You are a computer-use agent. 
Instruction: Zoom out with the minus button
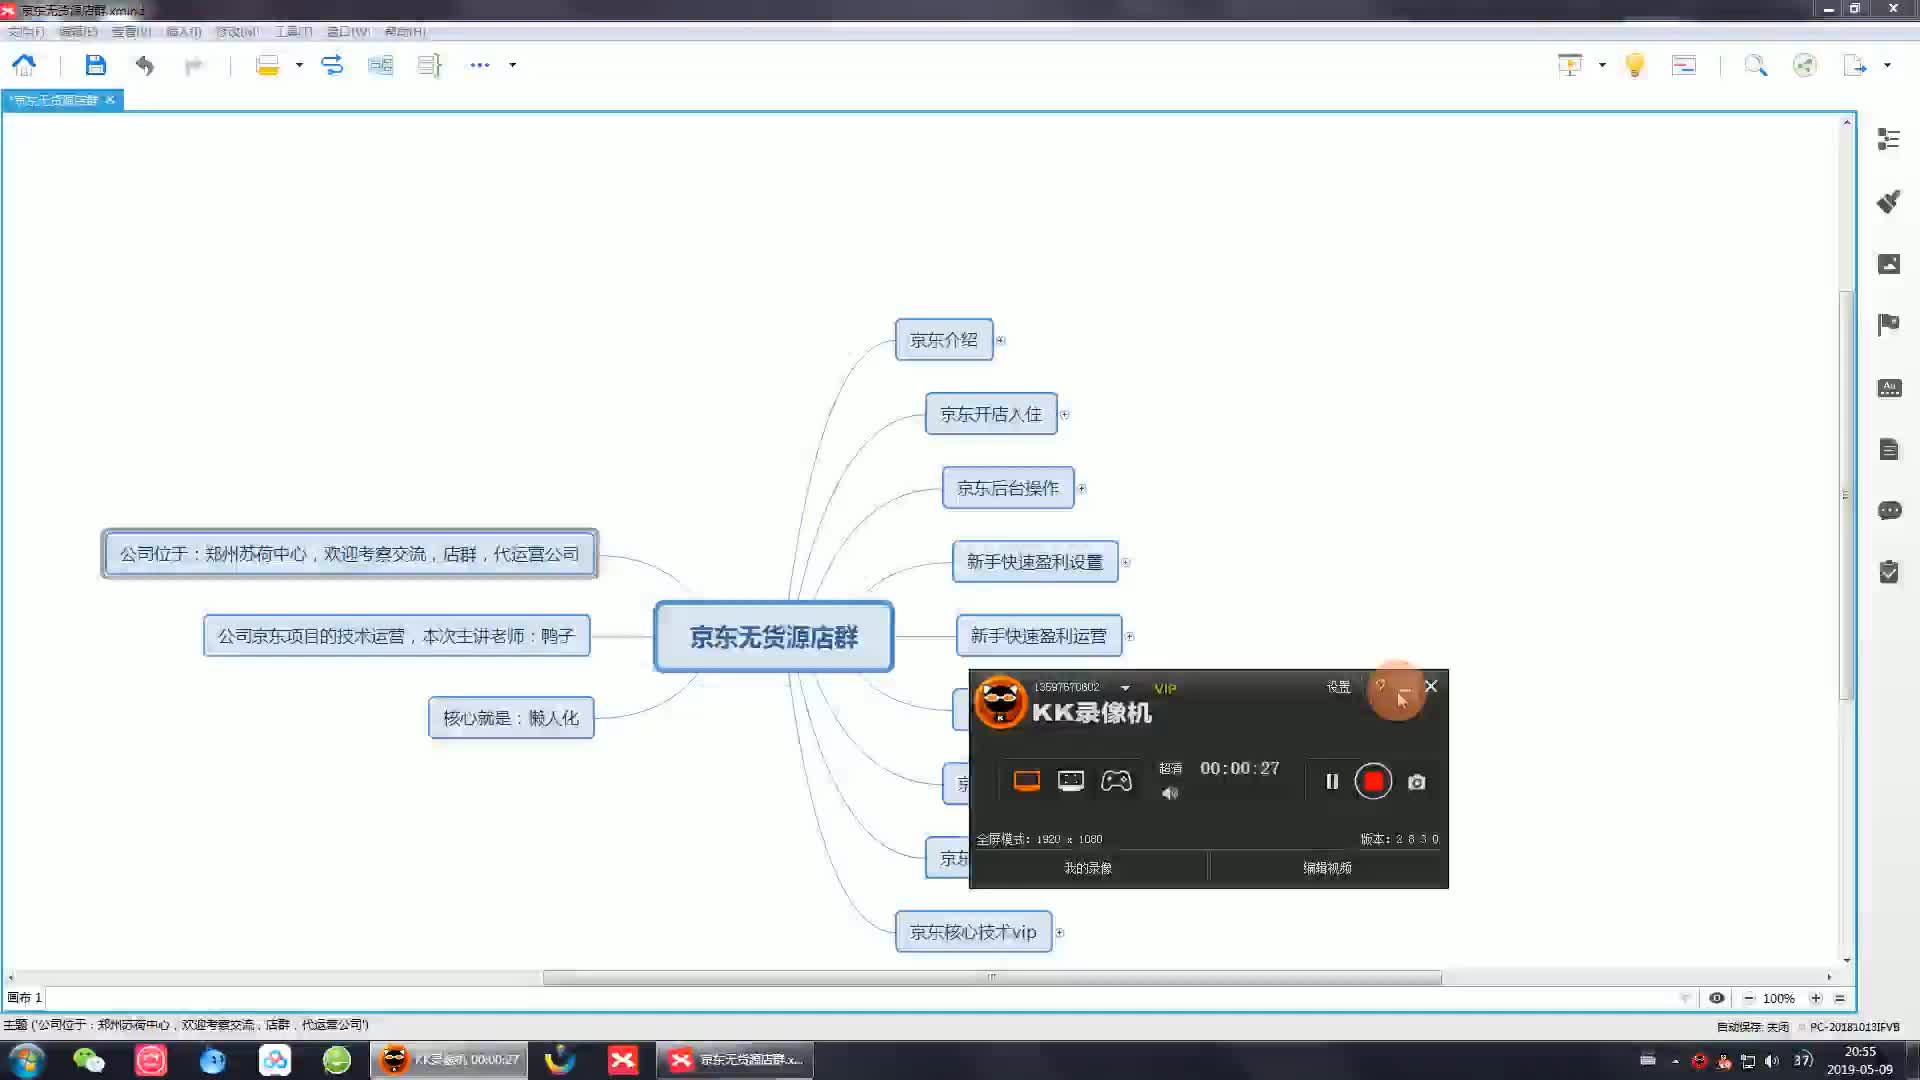[1749, 998]
